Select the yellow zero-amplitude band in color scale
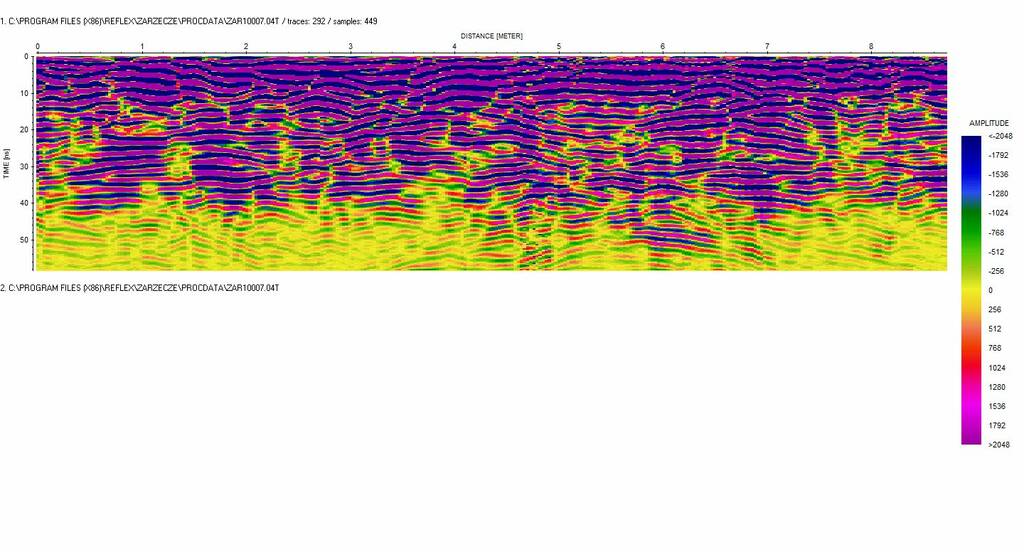 [x=971, y=289]
